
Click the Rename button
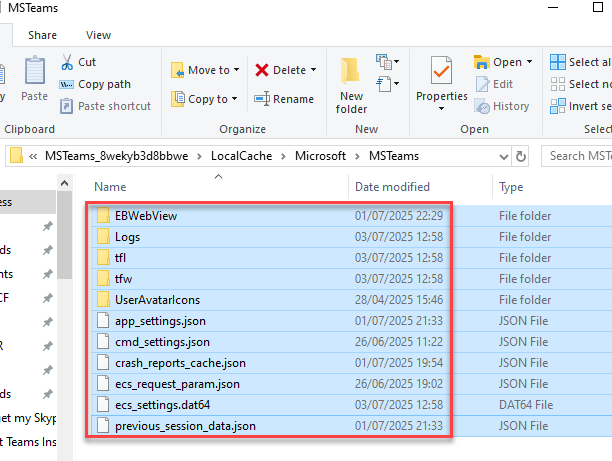(x=284, y=99)
